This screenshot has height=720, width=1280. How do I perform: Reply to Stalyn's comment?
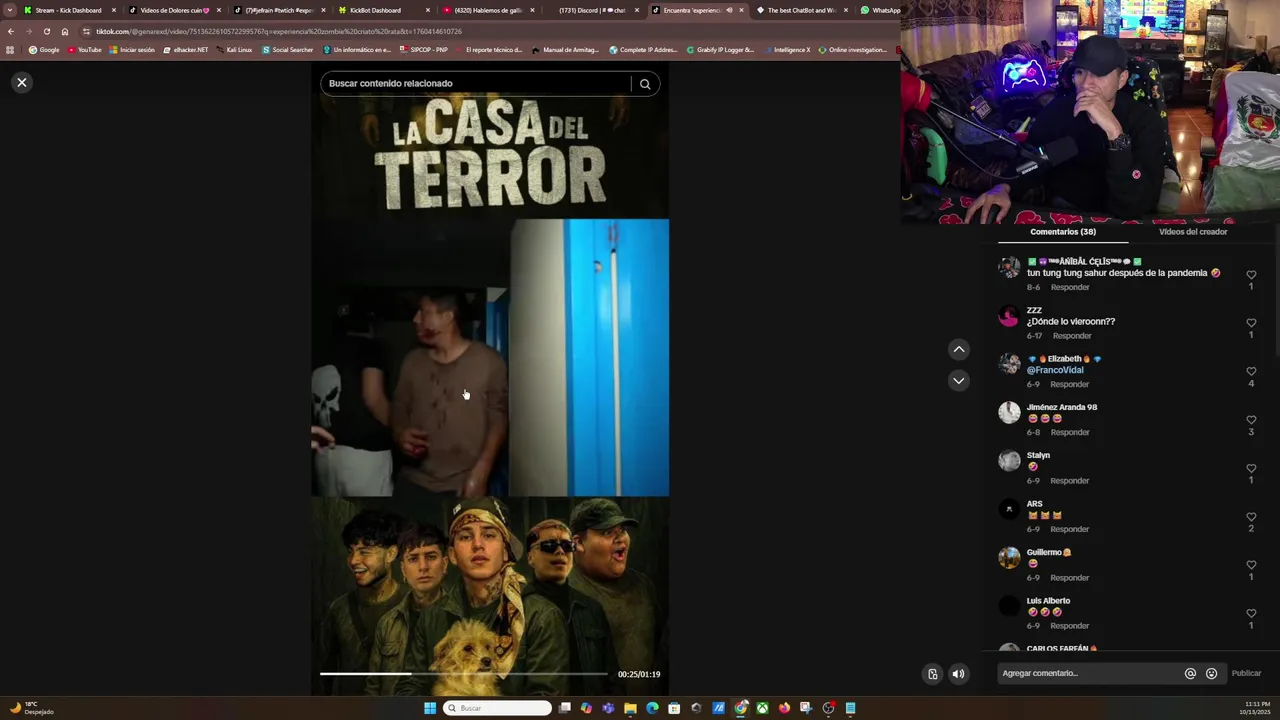tap(1069, 481)
